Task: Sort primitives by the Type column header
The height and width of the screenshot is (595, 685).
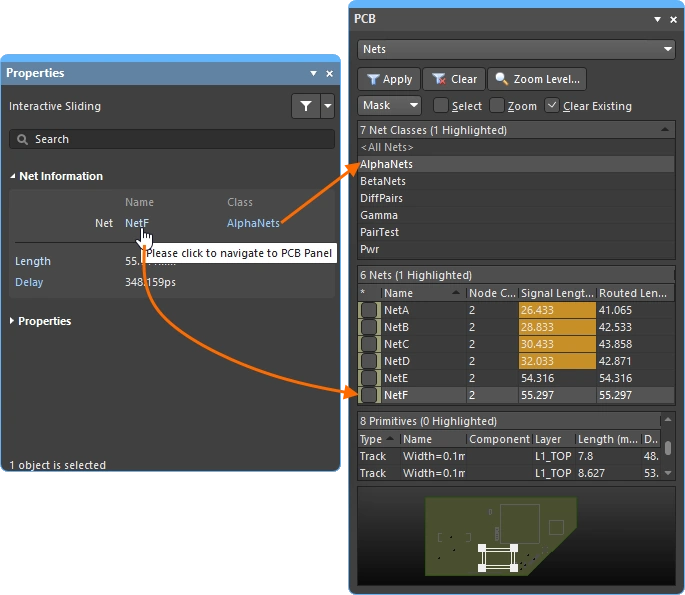Action: (x=379, y=439)
